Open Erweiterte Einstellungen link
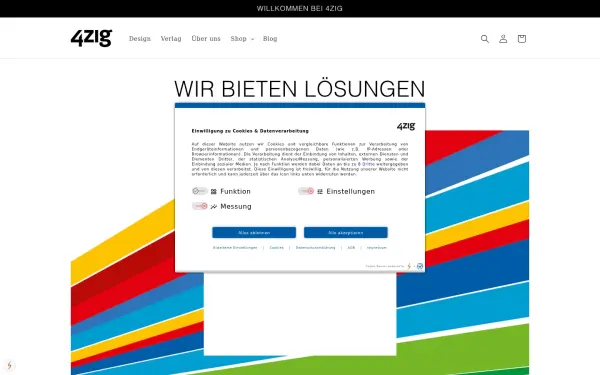 pos(235,248)
